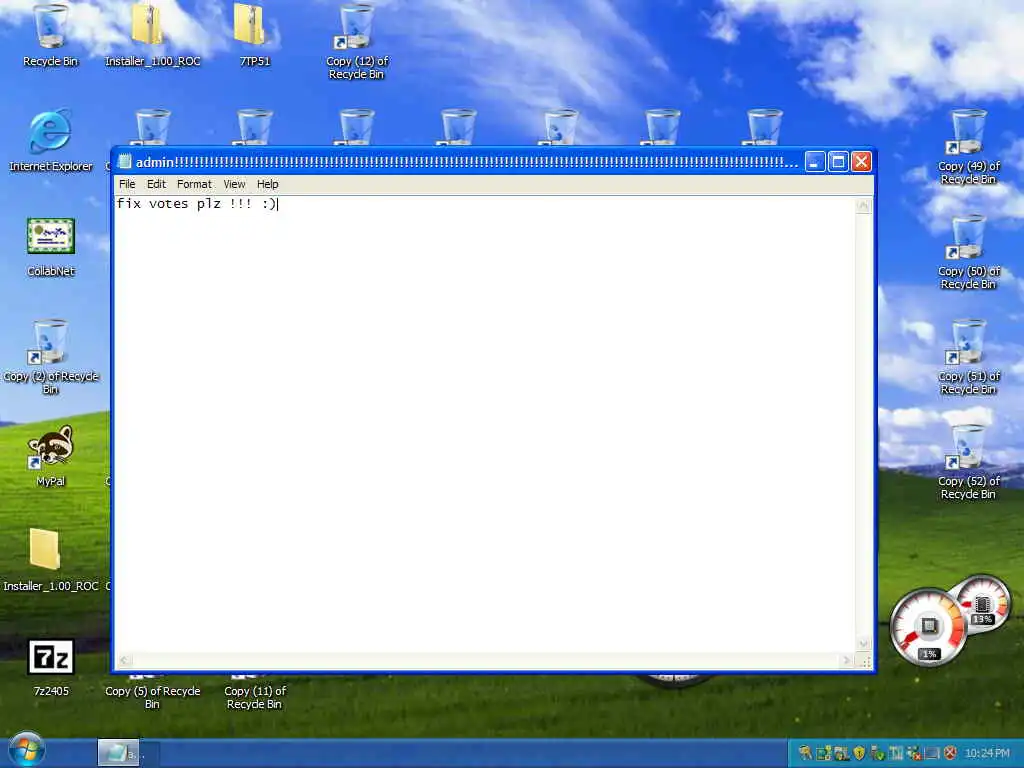Click the keys icon in system tray
The width and height of the screenshot is (1024, 768).
coord(805,753)
